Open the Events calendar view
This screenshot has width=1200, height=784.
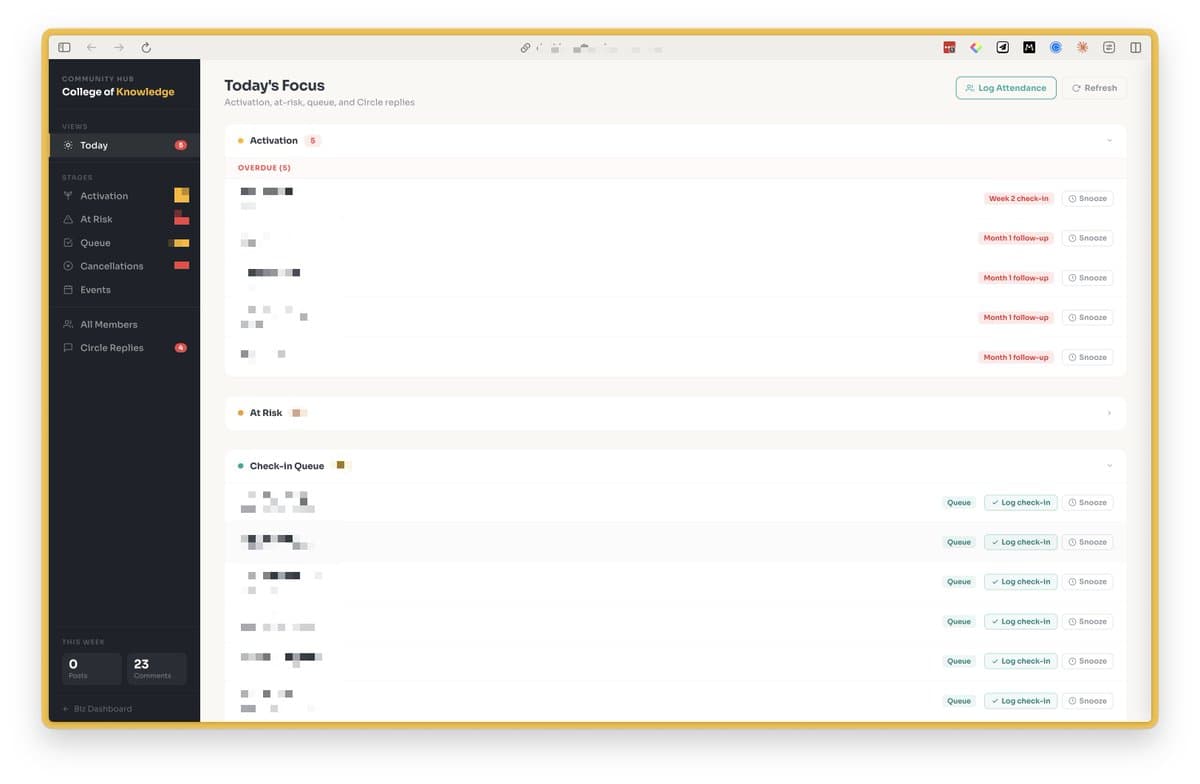95,289
